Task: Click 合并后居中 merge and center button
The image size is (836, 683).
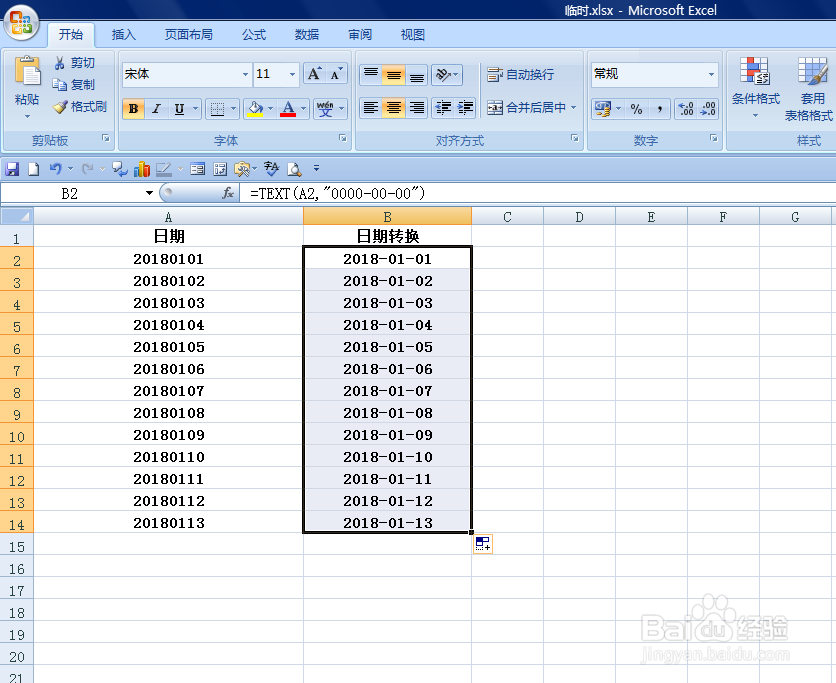Action: pyautogui.click(x=526, y=108)
